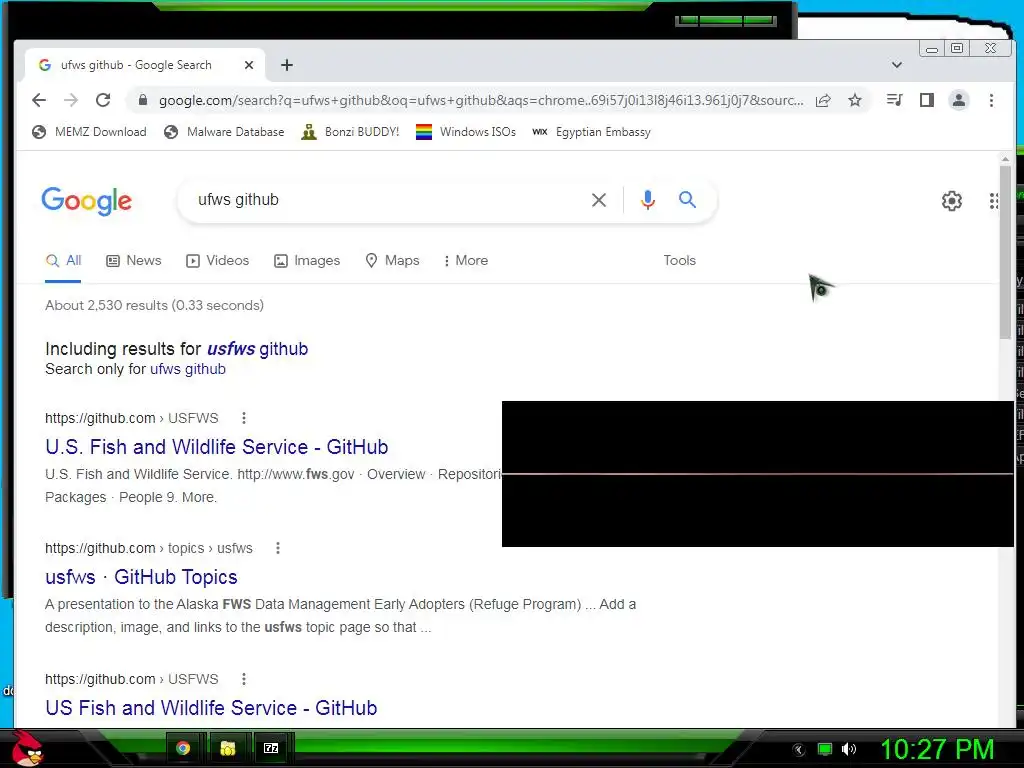Show hidden tray icons
Screen dimensions: 1024x768
coord(798,750)
